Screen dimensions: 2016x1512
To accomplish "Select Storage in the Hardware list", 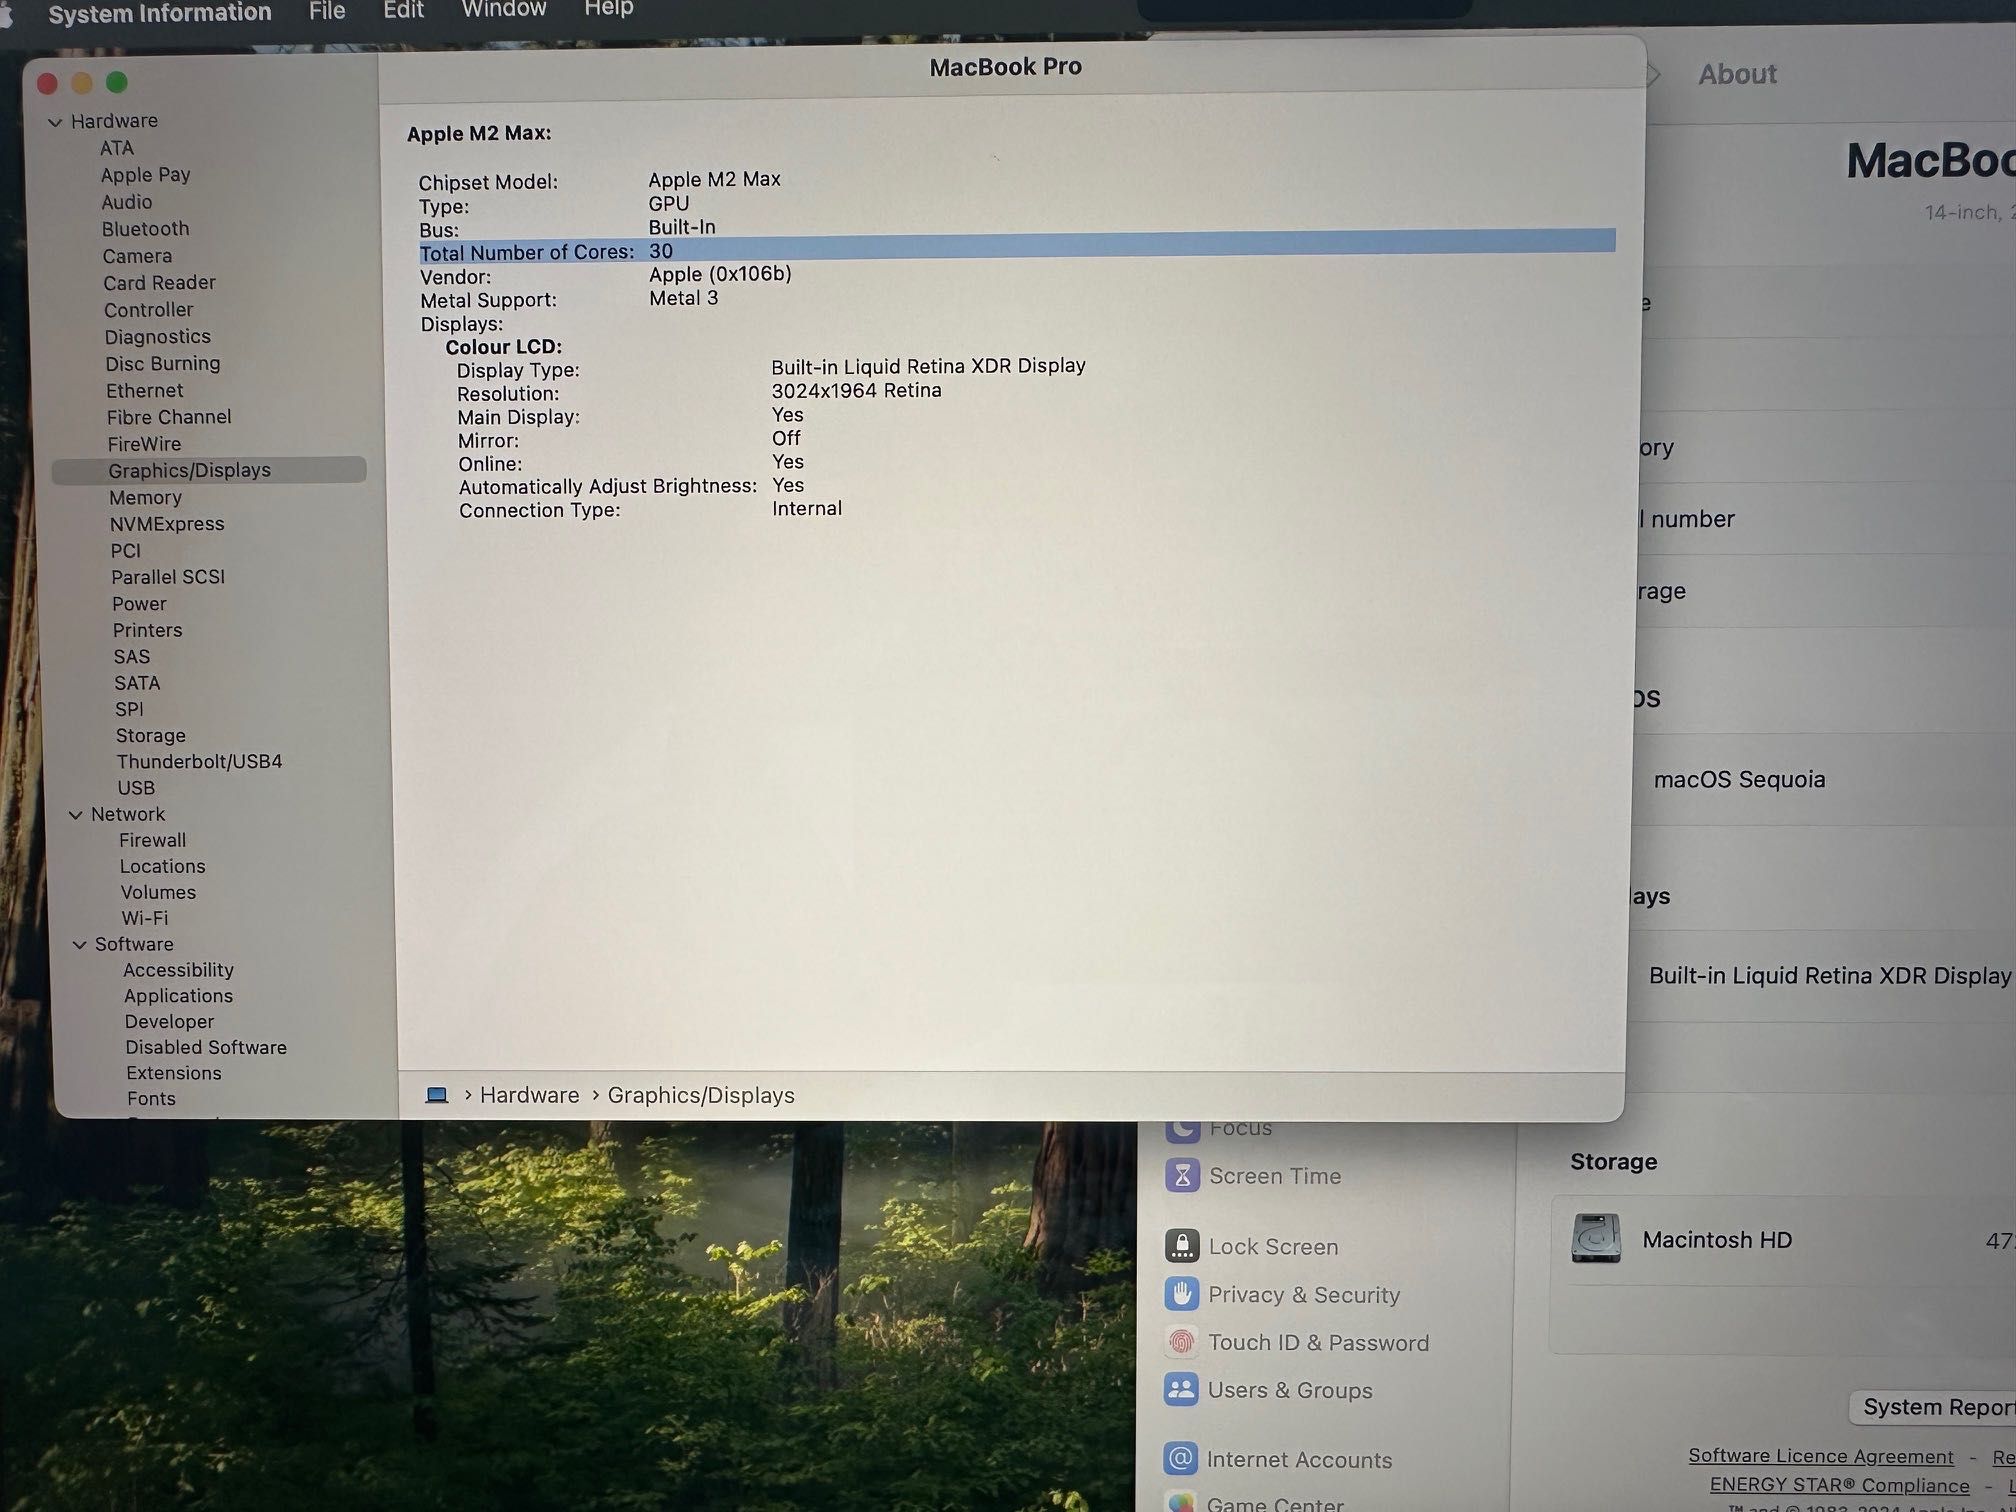I will click(151, 736).
